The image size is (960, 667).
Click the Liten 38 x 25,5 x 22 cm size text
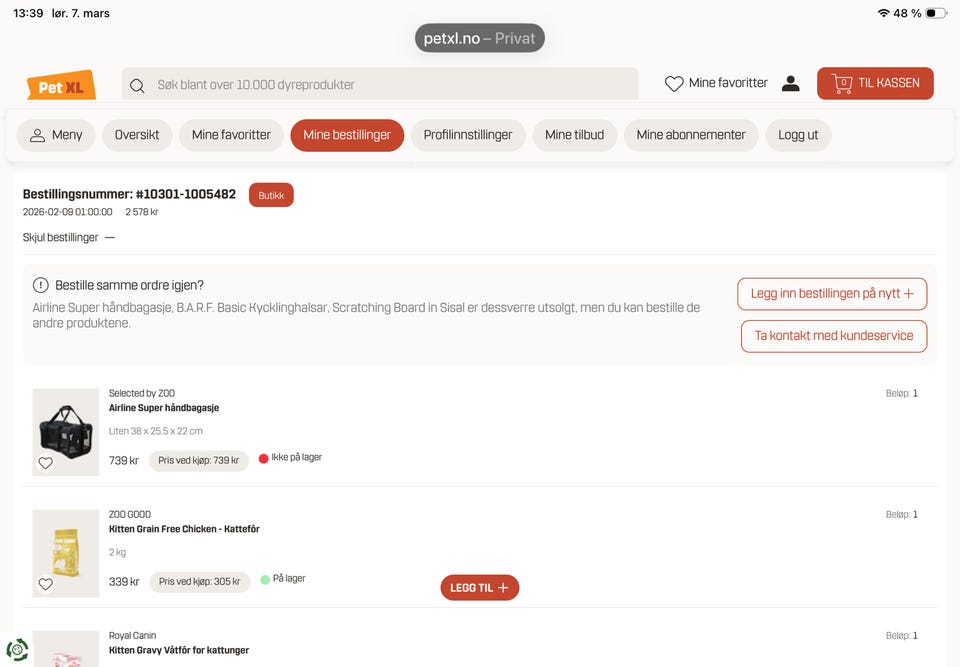pyautogui.click(x=156, y=431)
